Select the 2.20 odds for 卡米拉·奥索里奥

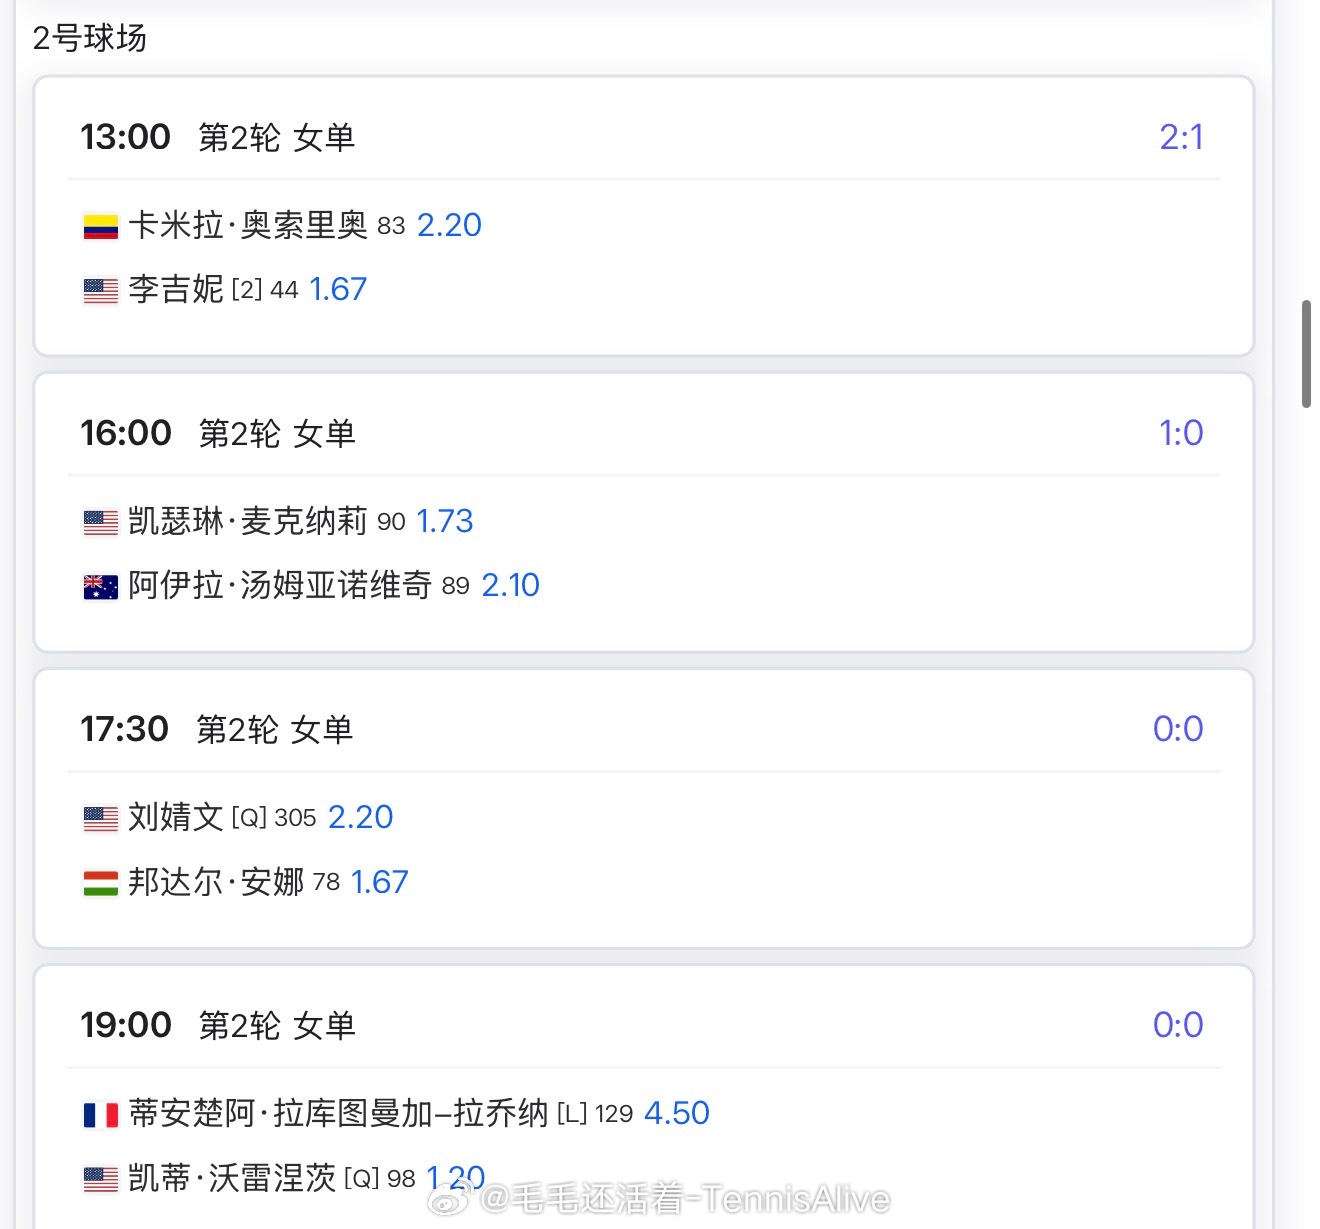pyautogui.click(x=449, y=225)
